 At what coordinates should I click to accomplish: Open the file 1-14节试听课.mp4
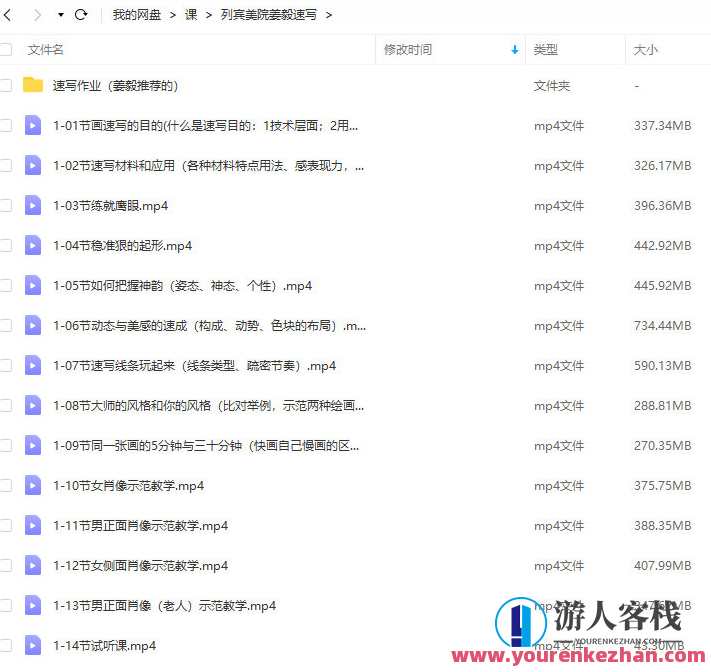[x=104, y=645]
